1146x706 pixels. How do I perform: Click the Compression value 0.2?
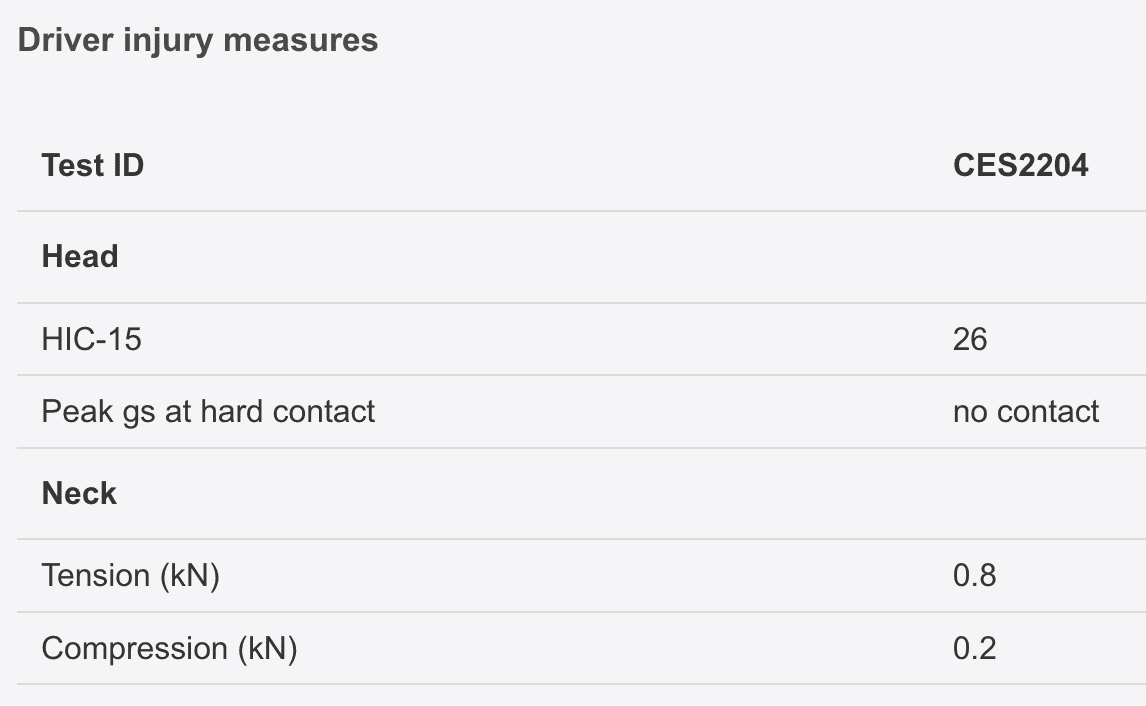pyautogui.click(x=974, y=648)
